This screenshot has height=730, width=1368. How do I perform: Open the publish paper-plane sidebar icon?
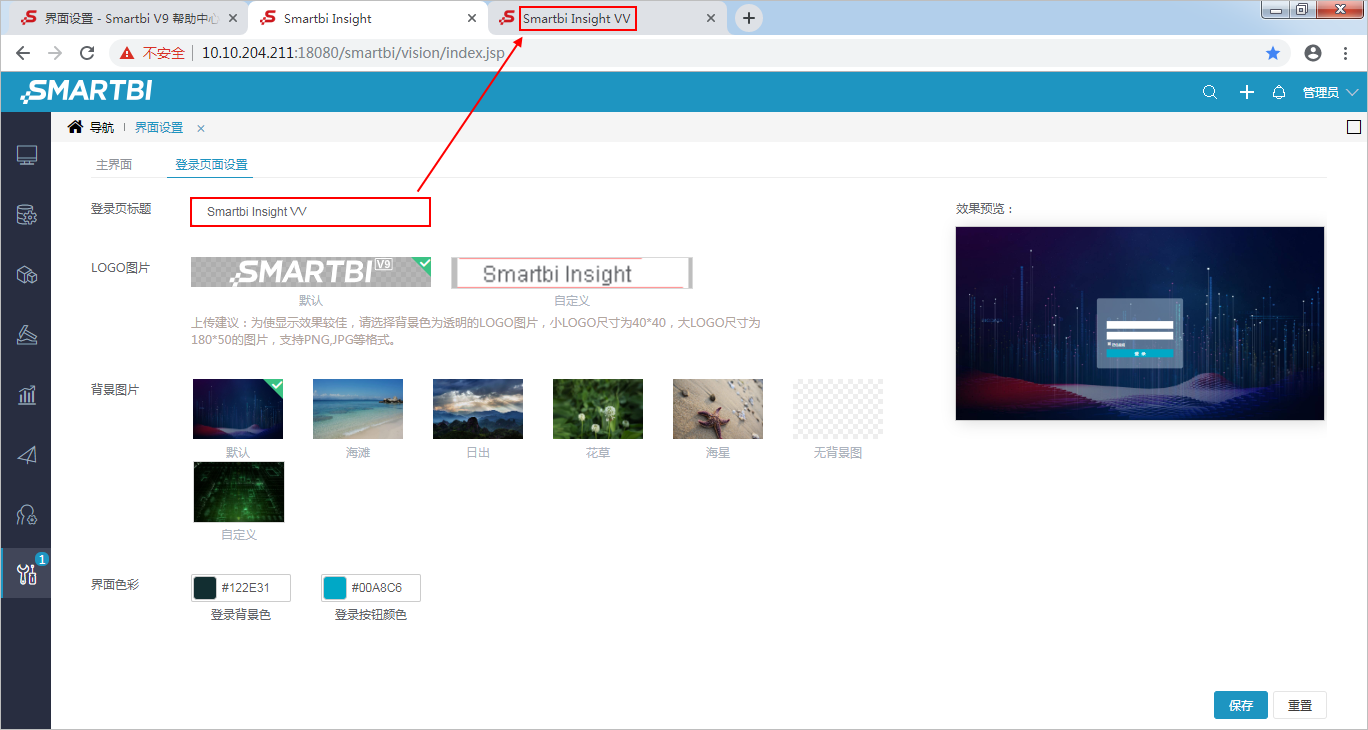tap(27, 455)
